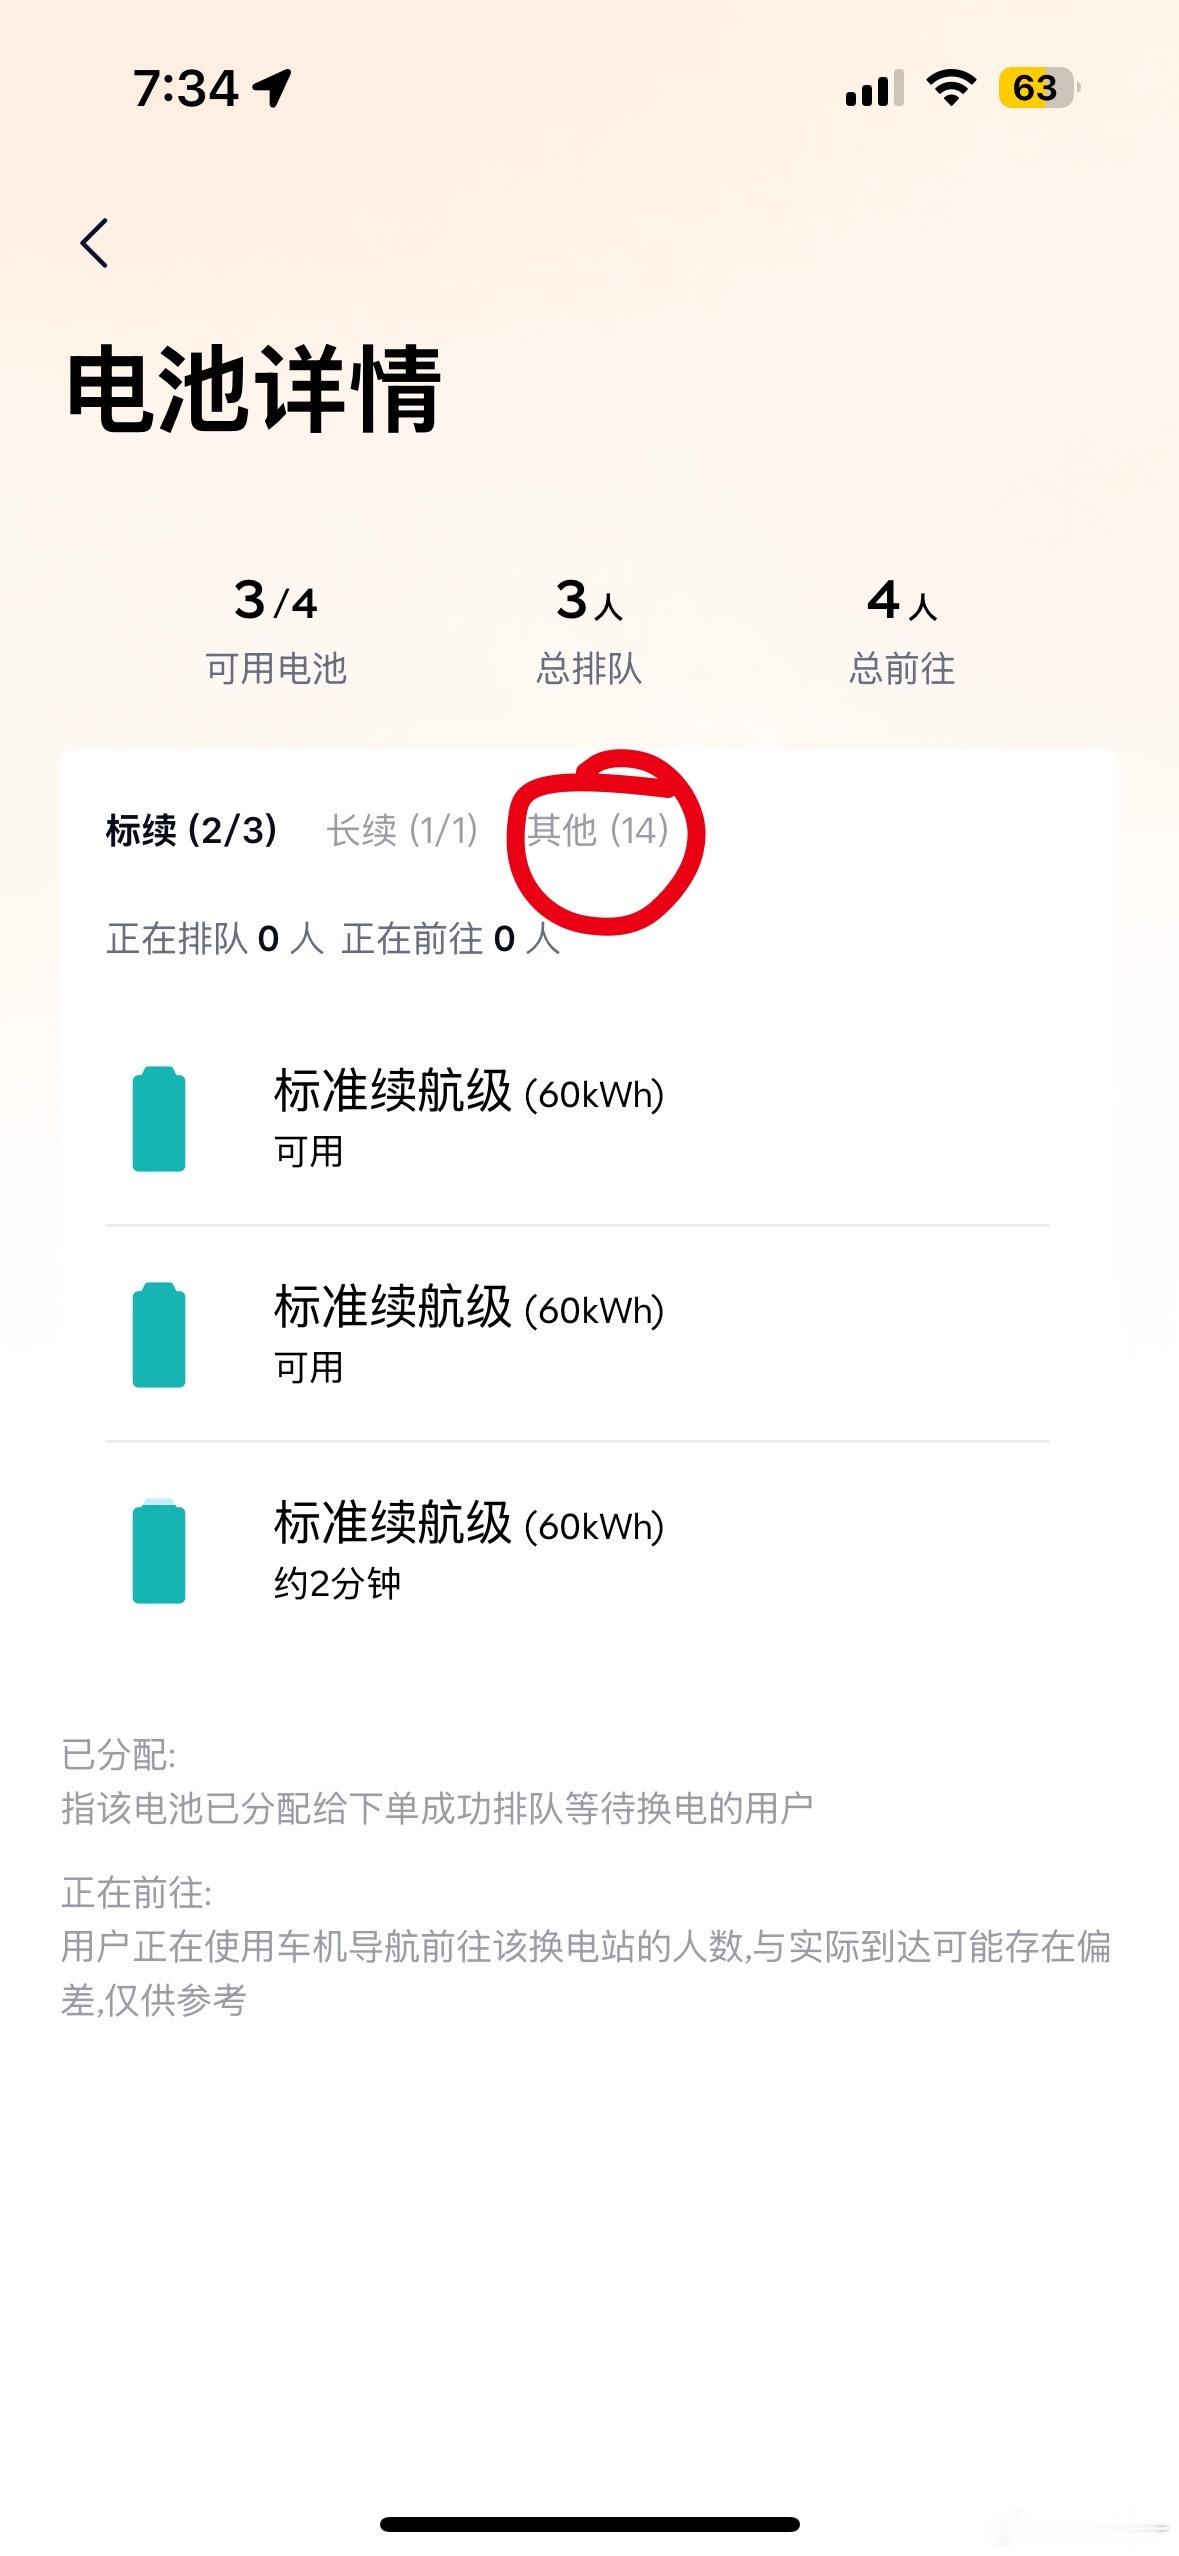The height and width of the screenshot is (2556, 1179).
Task: Tap the 正在排队 0 人 label
Action: 215,938
